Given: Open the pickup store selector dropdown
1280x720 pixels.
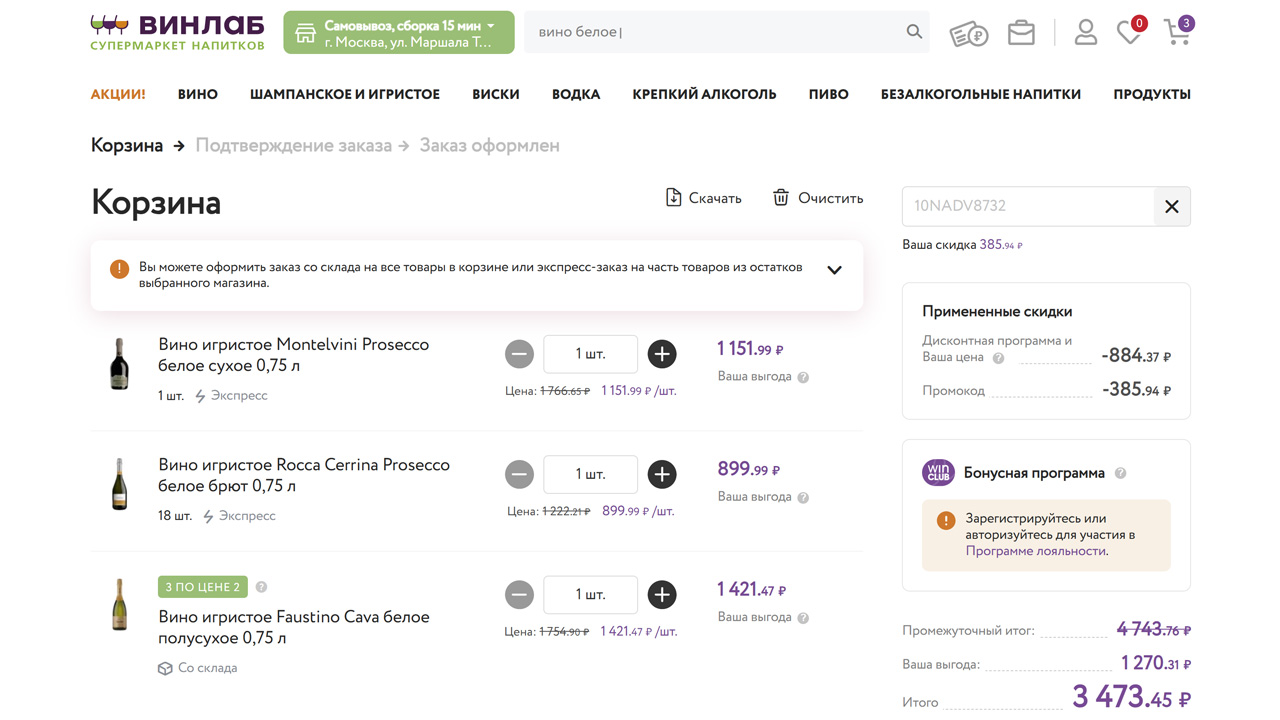Looking at the screenshot, I should pos(399,33).
